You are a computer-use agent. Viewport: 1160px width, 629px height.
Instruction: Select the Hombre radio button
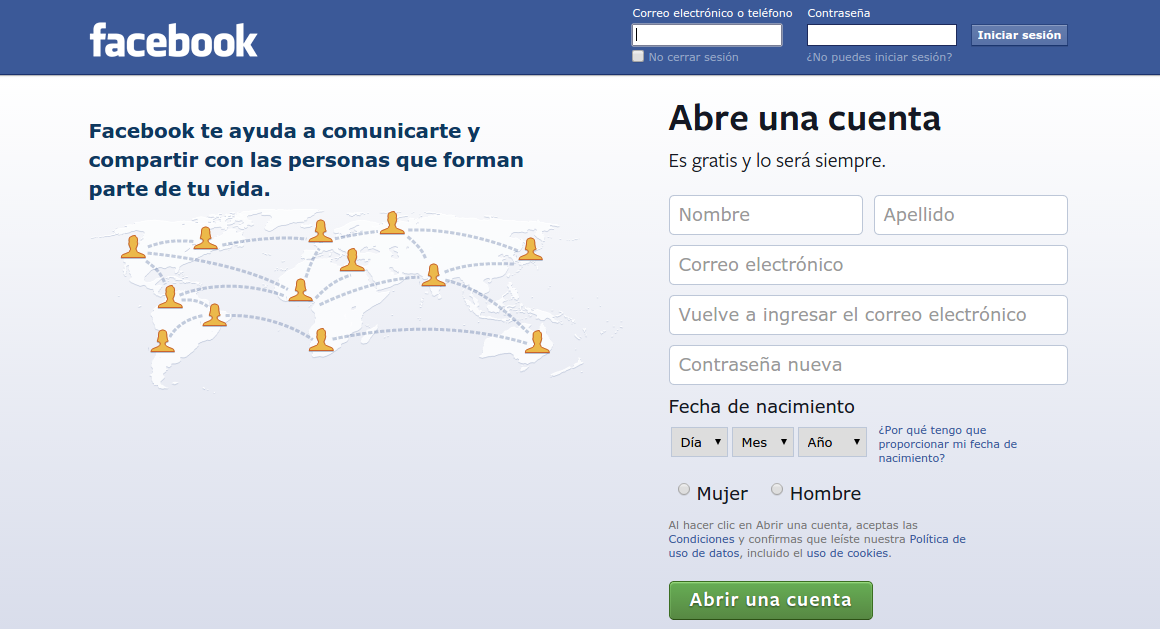coord(777,490)
